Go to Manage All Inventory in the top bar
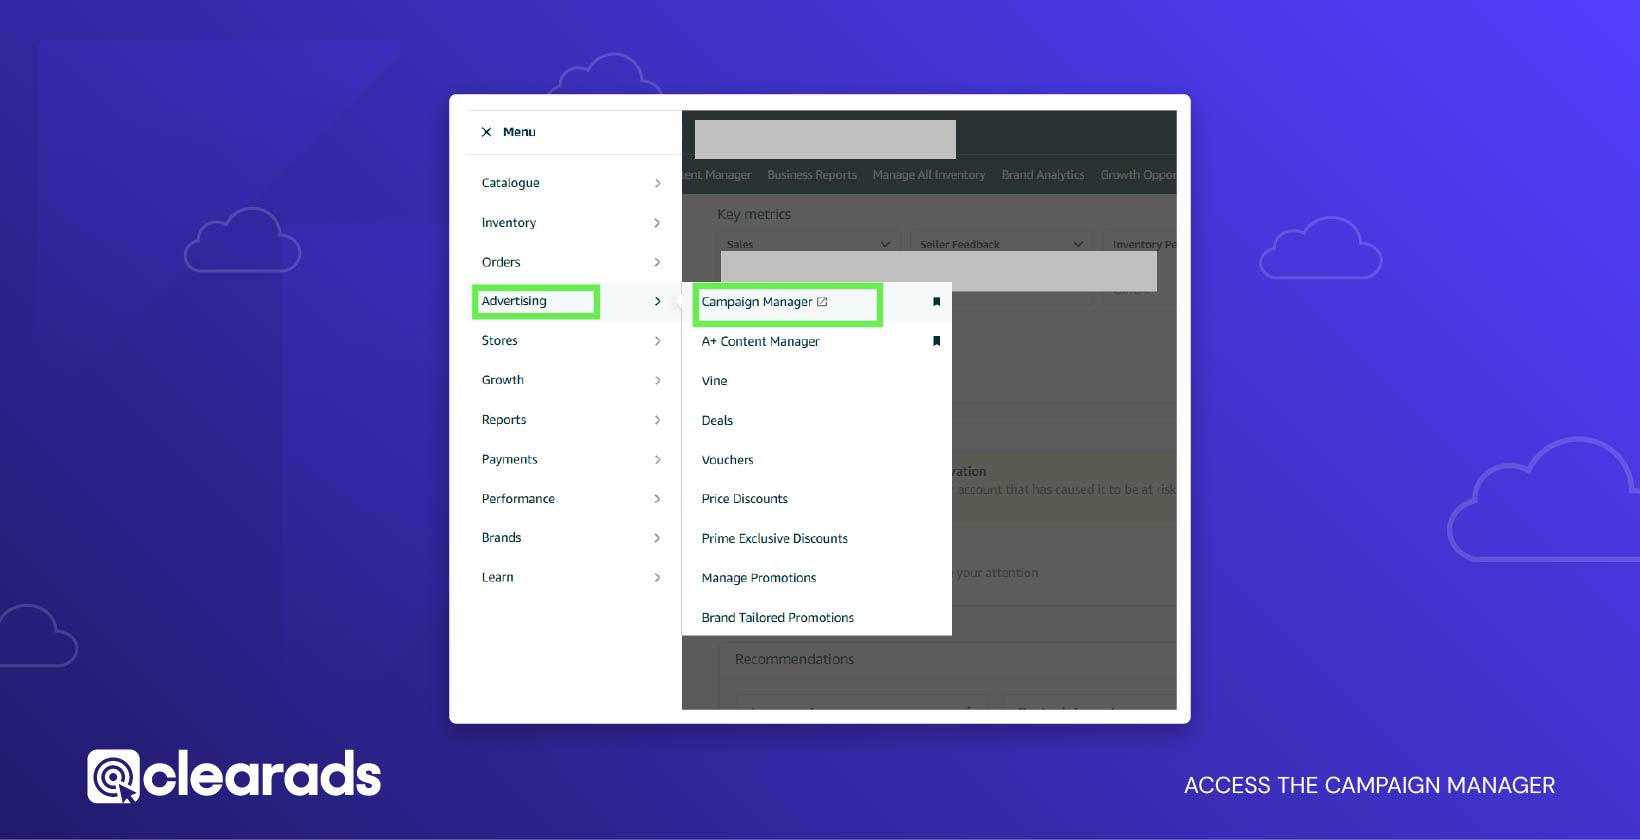The height and width of the screenshot is (840, 1640). [x=929, y=175]
